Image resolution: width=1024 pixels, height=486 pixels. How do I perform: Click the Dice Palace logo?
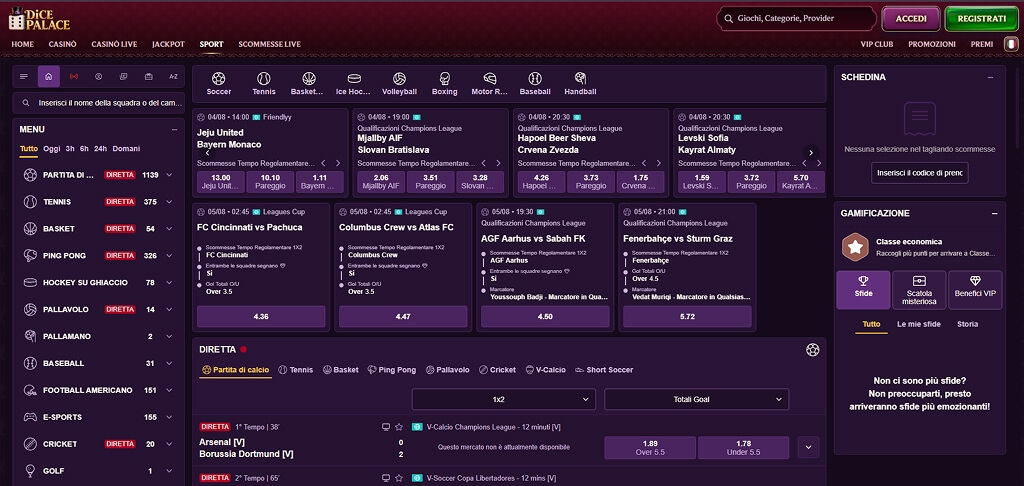click(x=39, y=18)
